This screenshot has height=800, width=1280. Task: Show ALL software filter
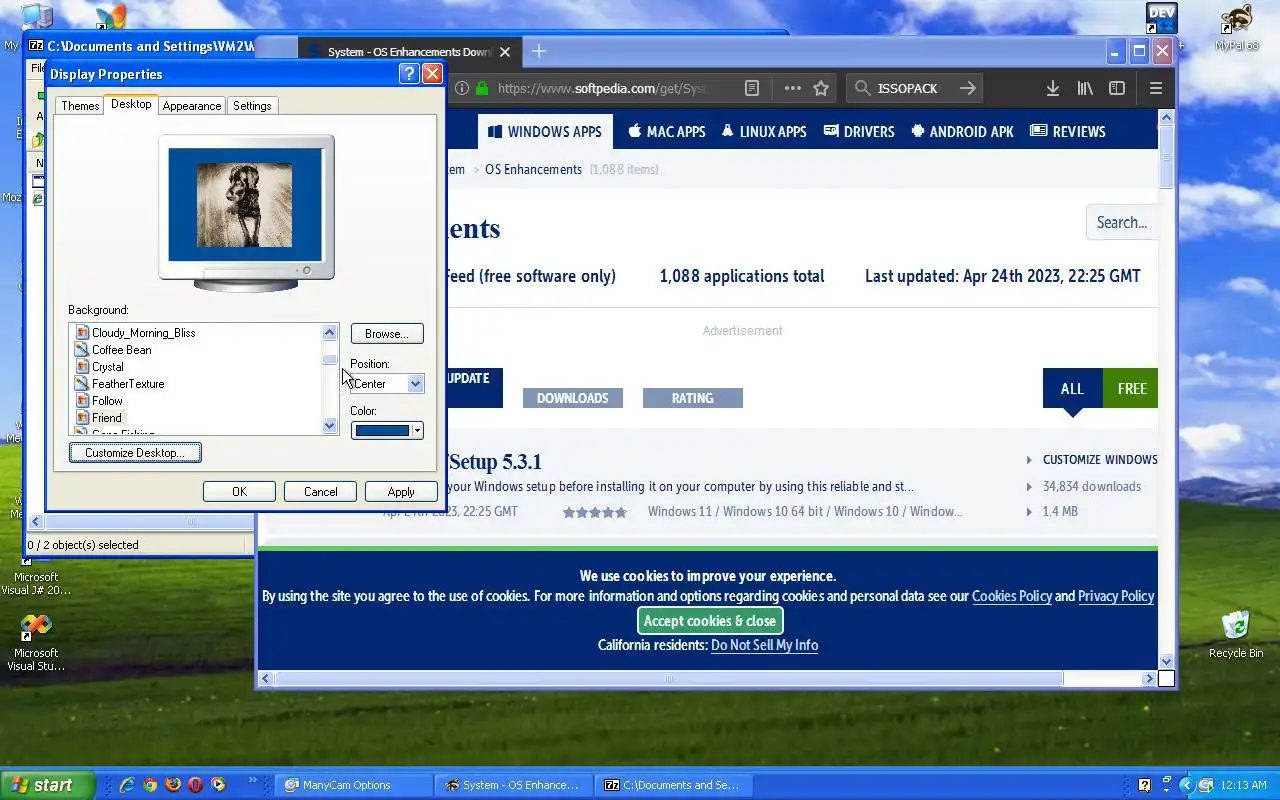pos(1072,388)
